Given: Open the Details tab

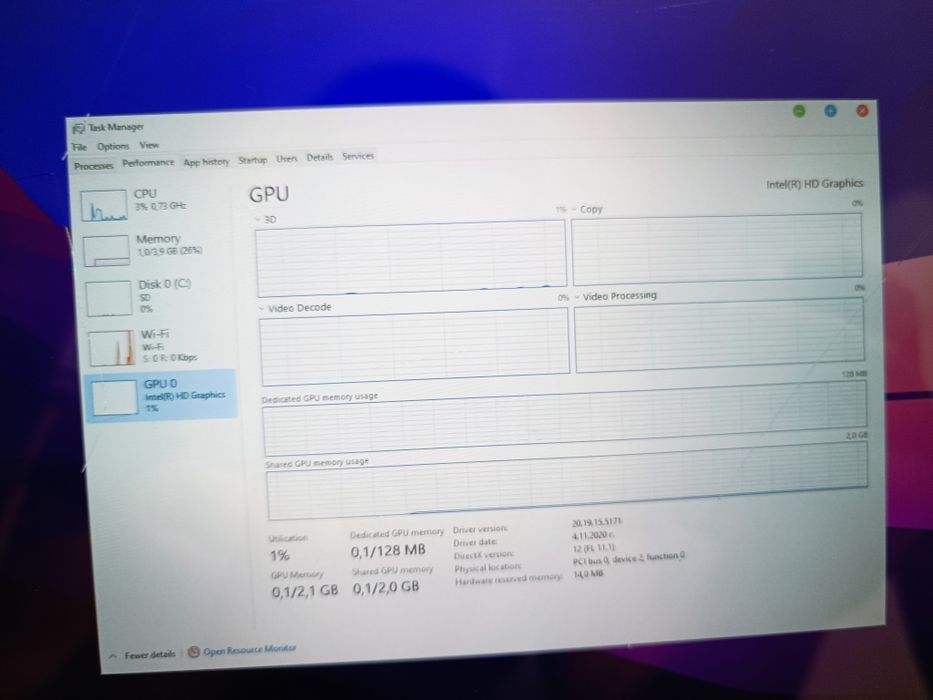Looking at the screenshot, I should (x=320, y=157).
